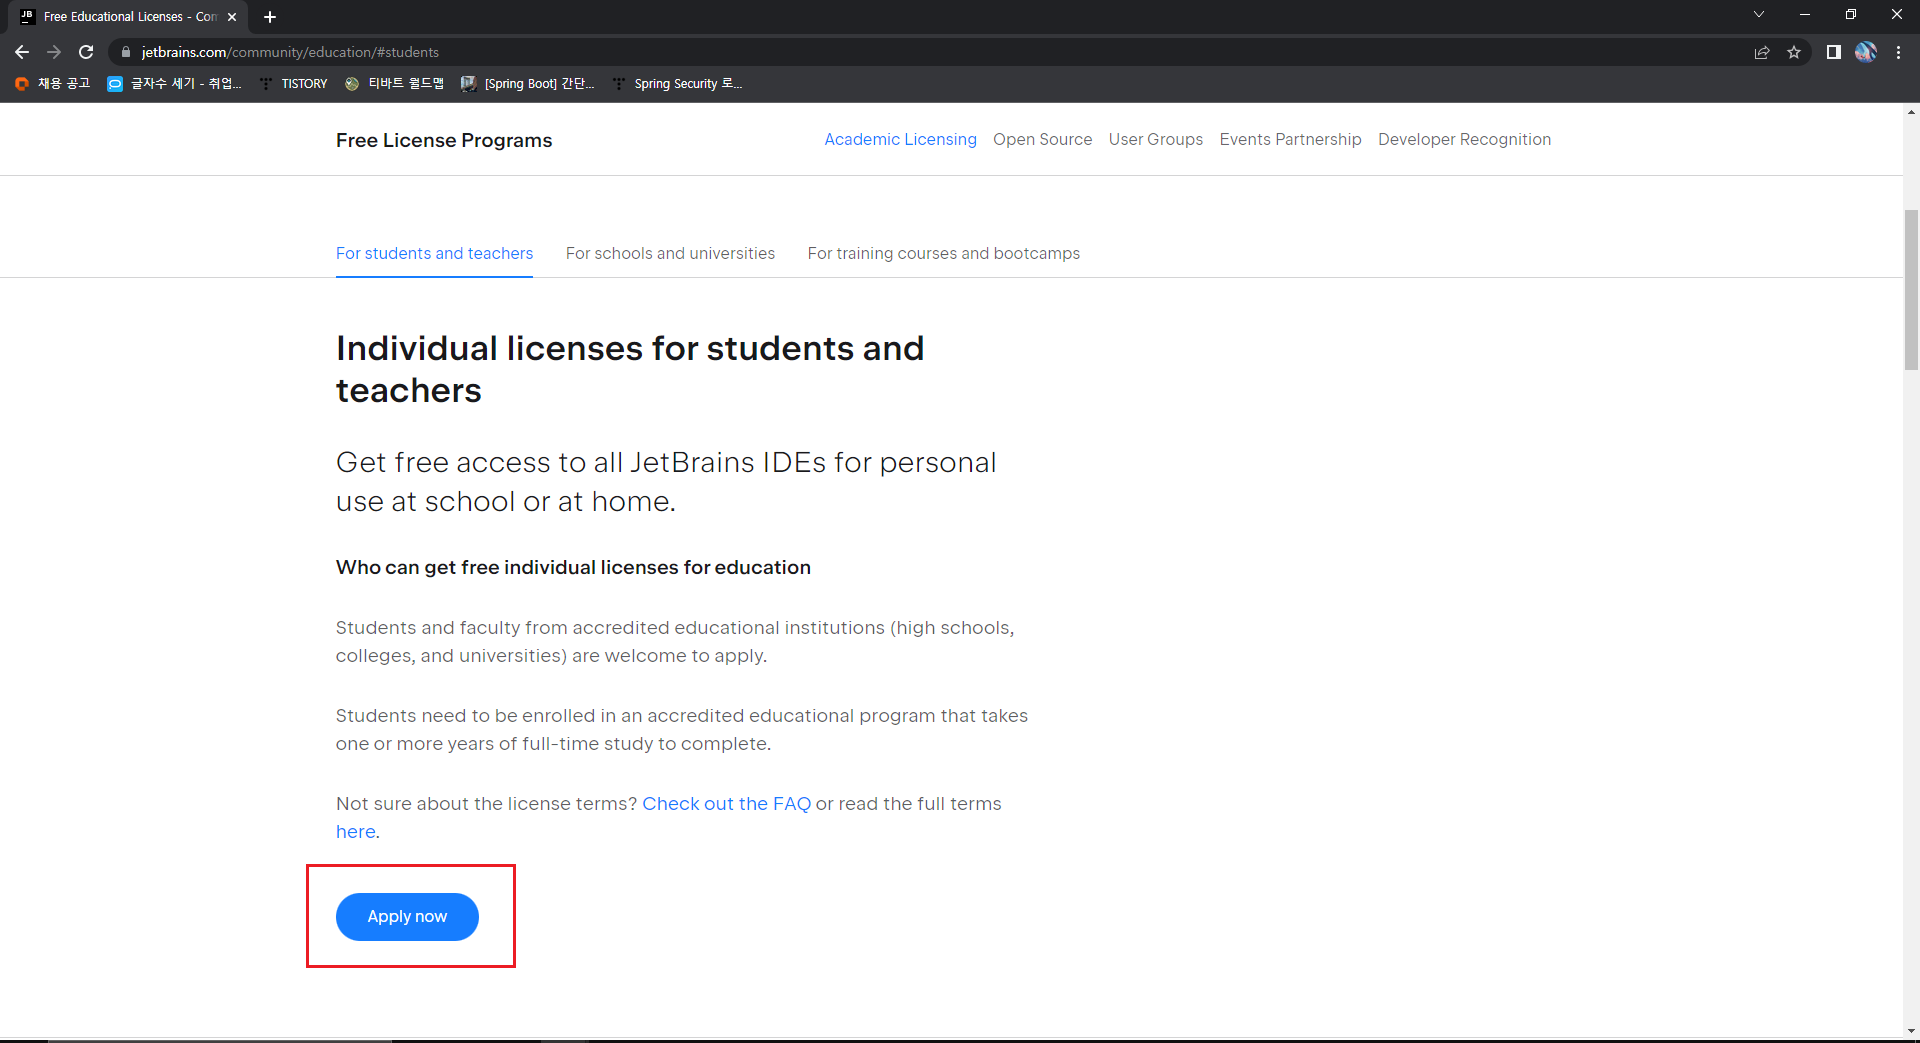The height and width of the screenshot is (1043, 1920).
Task: Restore down the browser window
Action: pyautogui.click(x=1851, y=14)
